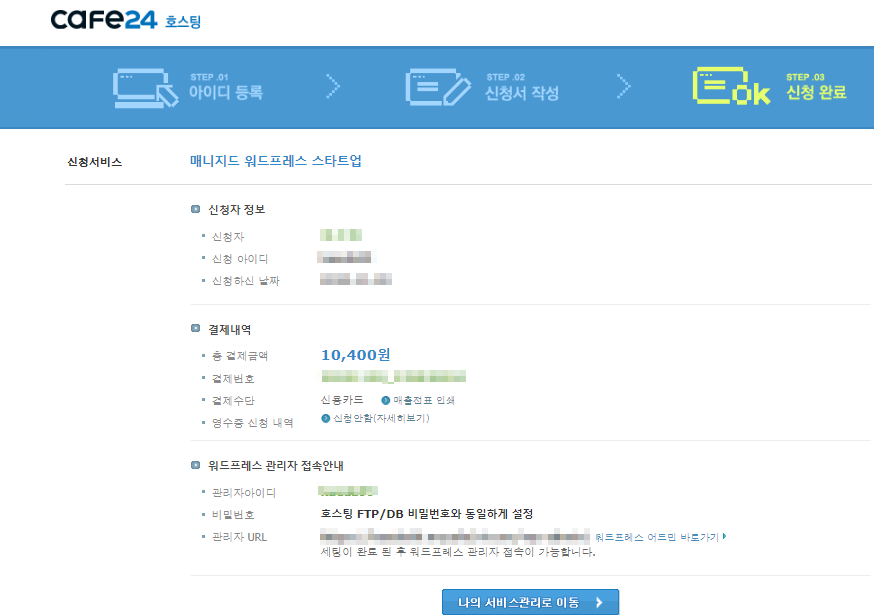
Task: Click the Step 02 application form icon
Action: click(x=438, y=87)
